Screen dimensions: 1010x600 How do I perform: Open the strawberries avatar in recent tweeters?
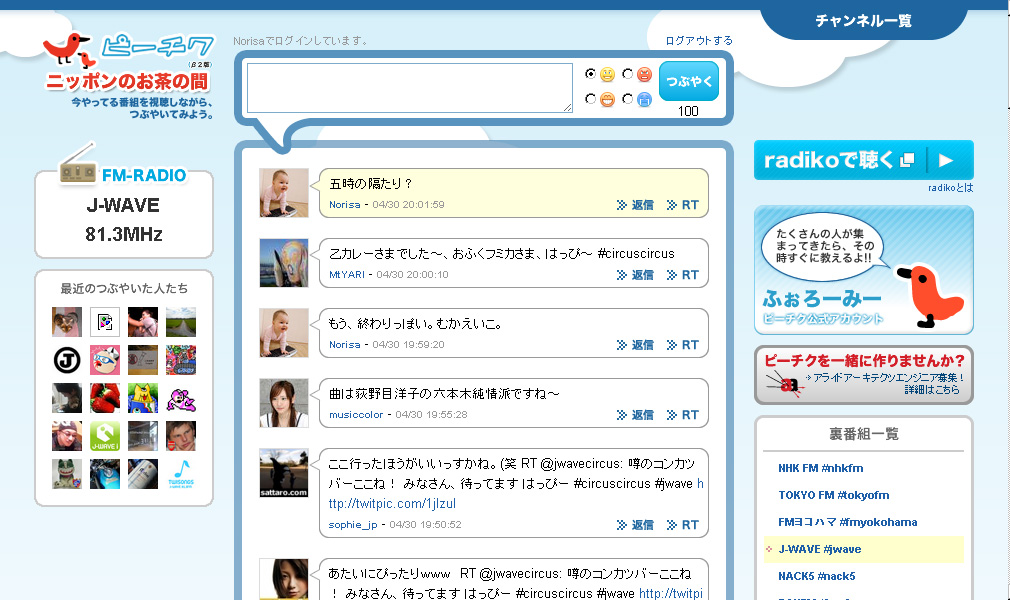(105, 398)
